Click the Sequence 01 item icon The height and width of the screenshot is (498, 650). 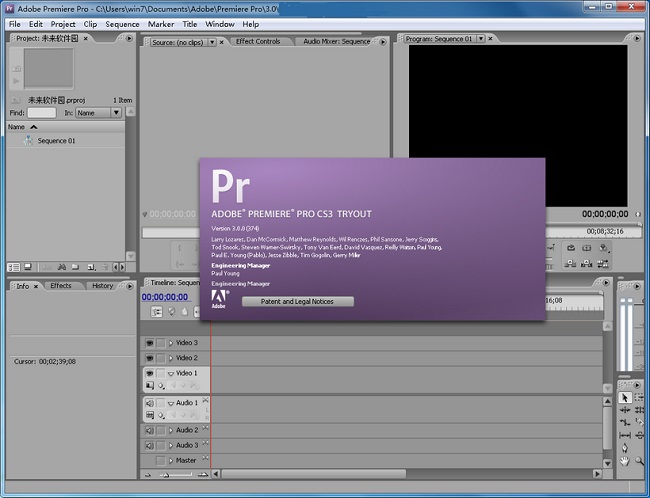28,141
